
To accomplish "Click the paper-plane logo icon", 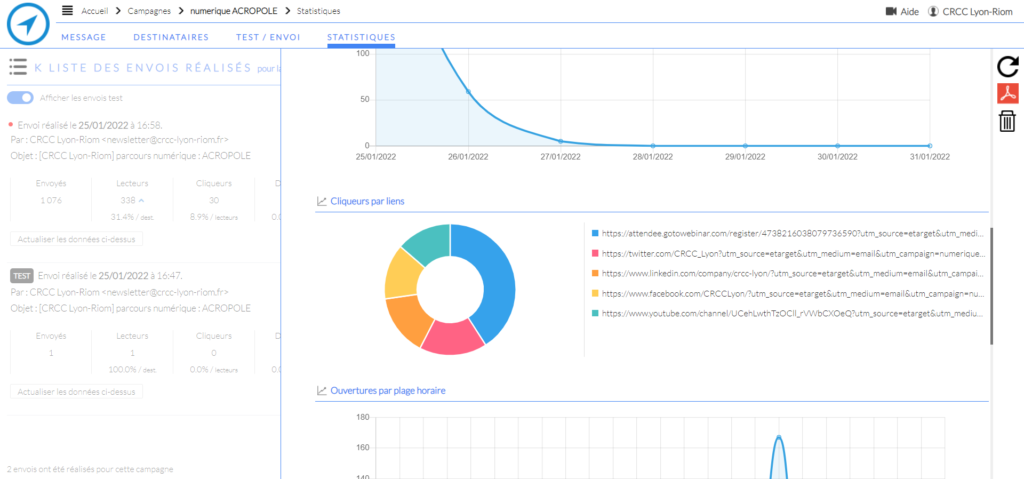I will (x=27, y=26).
